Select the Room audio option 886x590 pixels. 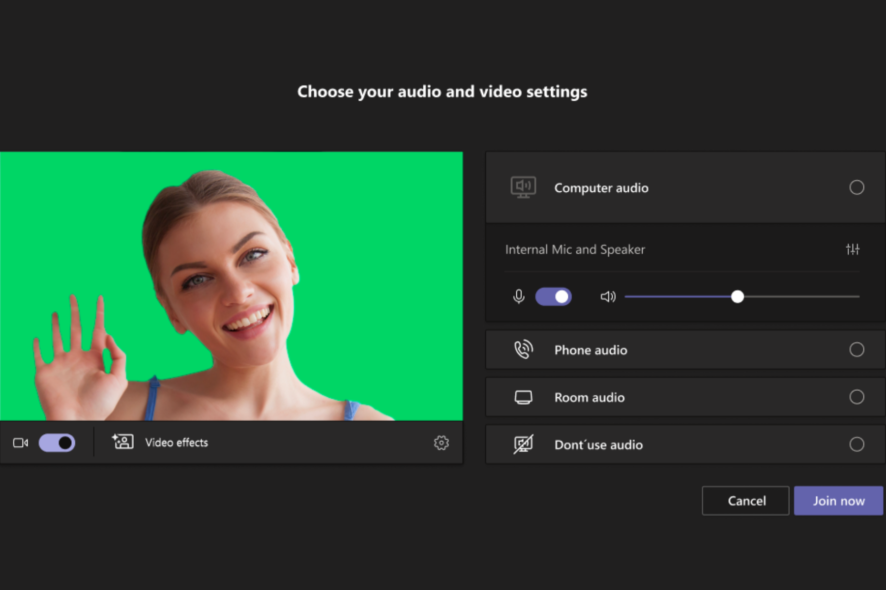pos(856,397)
